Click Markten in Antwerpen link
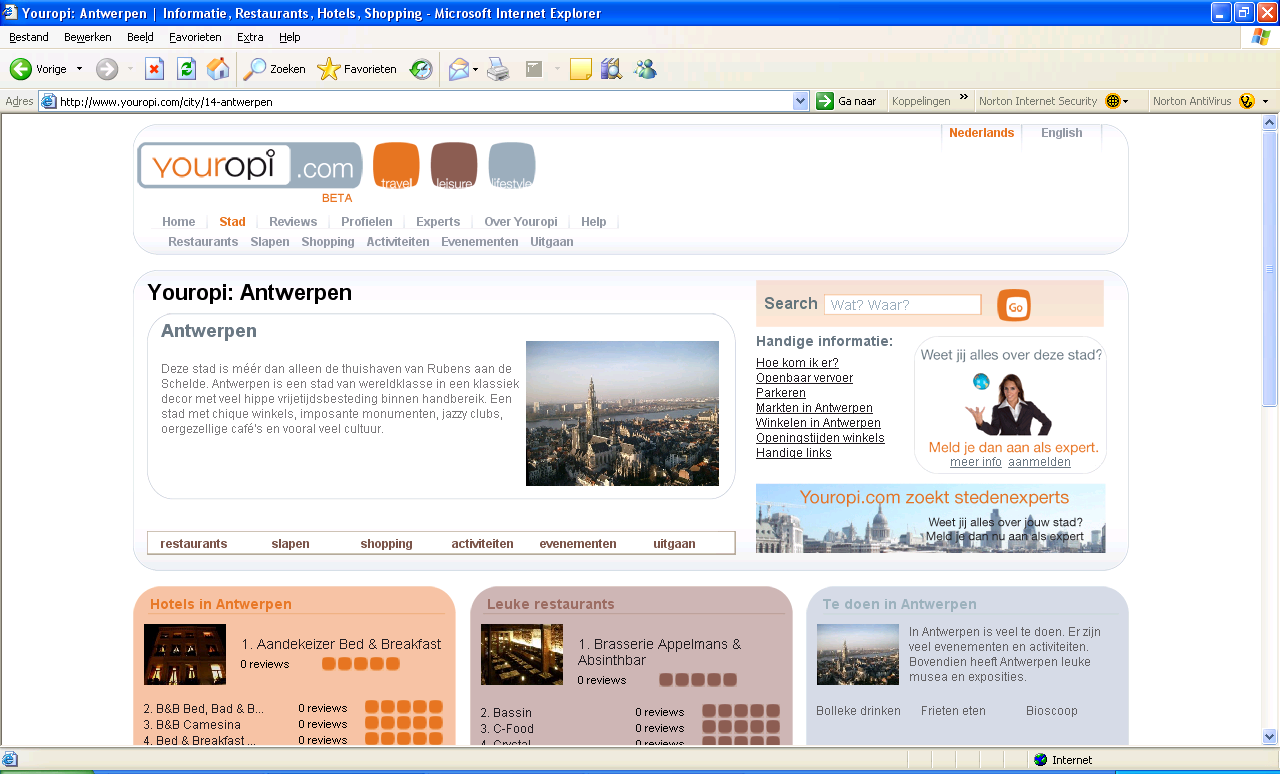1280x774 pixels. pos(814,408)
